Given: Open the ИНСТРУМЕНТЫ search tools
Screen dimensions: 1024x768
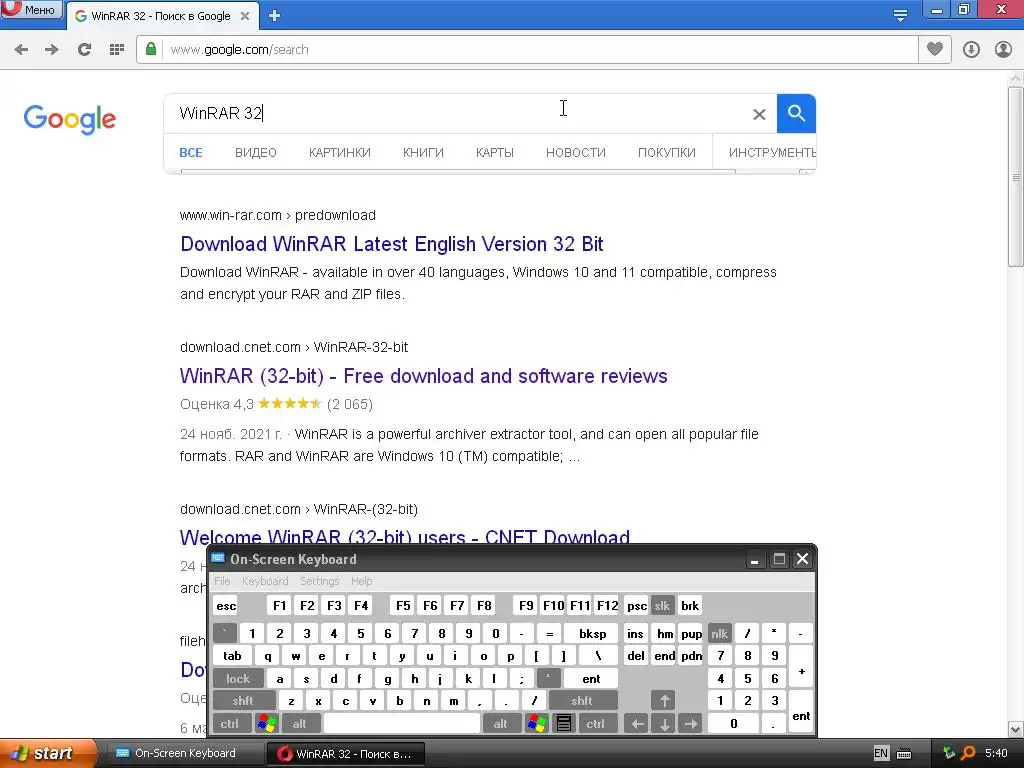Looking at the screenshot, I should click(x=772, y=153).
